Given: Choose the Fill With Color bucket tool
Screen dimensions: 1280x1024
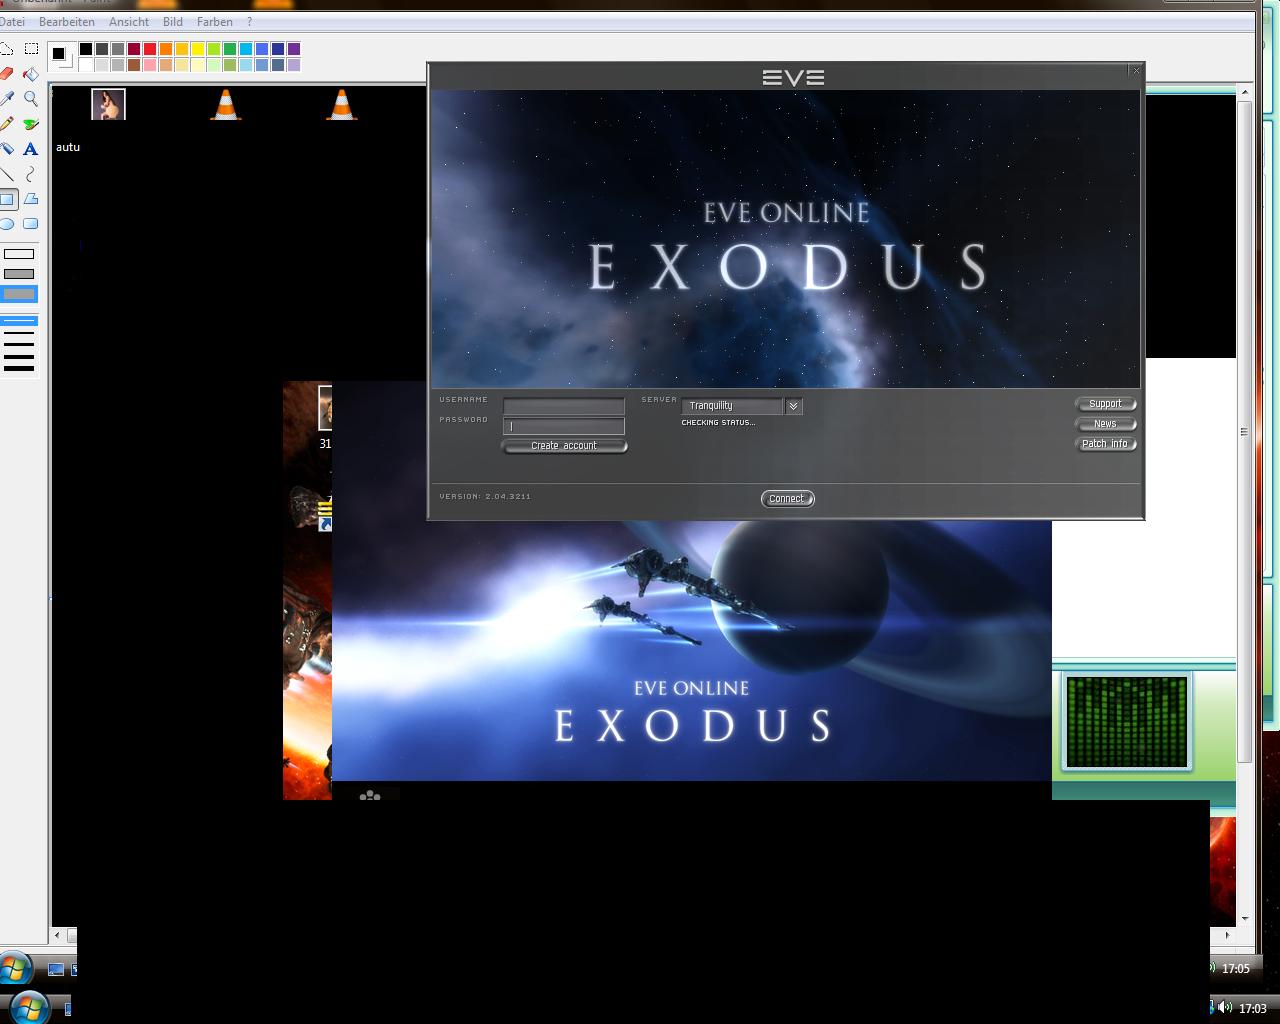Looking at the screenshot, I should [x=31, y=73].
